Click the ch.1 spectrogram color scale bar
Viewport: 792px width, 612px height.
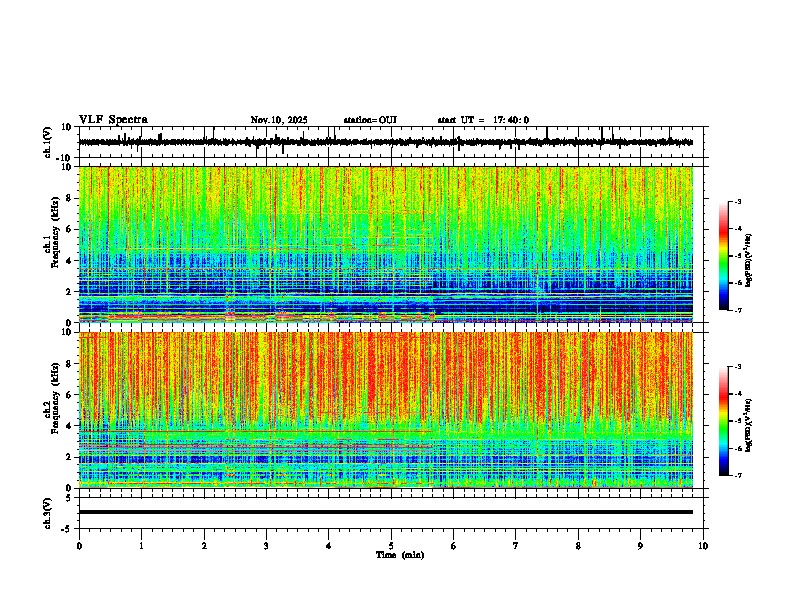tap(724, 256)
